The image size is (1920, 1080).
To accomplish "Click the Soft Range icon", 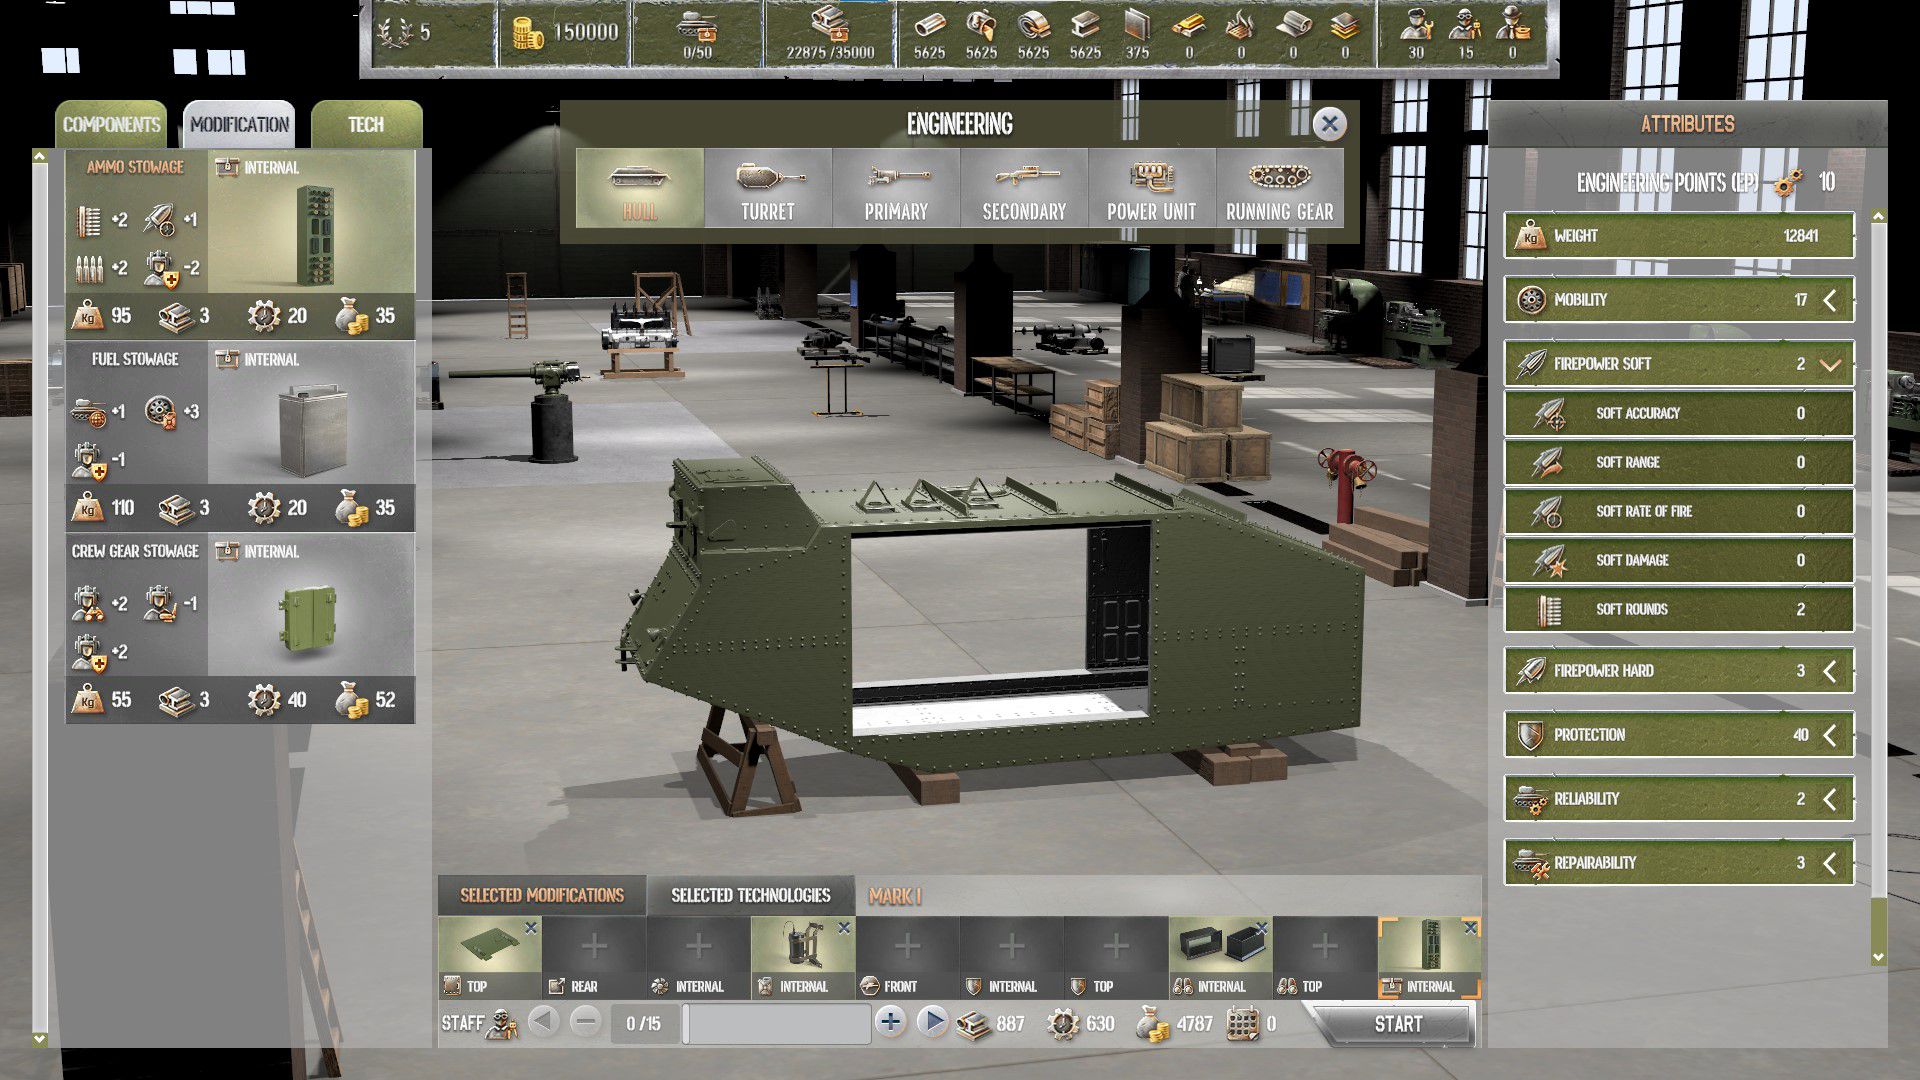I will pos(1549,462).
